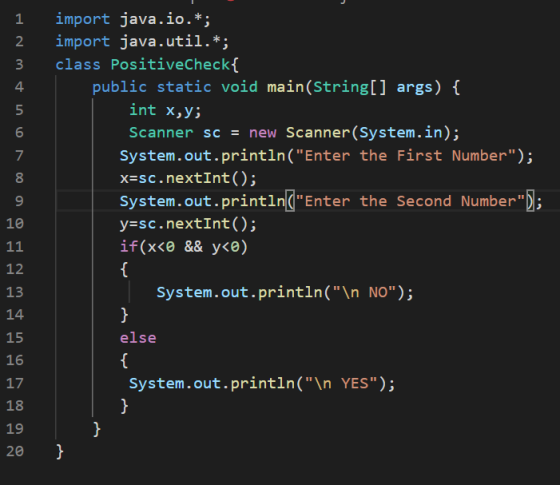Click 'Scanner(System.in);' constructor call
Image resolution: width=560 pixels, height=485 pixels.
372,133
